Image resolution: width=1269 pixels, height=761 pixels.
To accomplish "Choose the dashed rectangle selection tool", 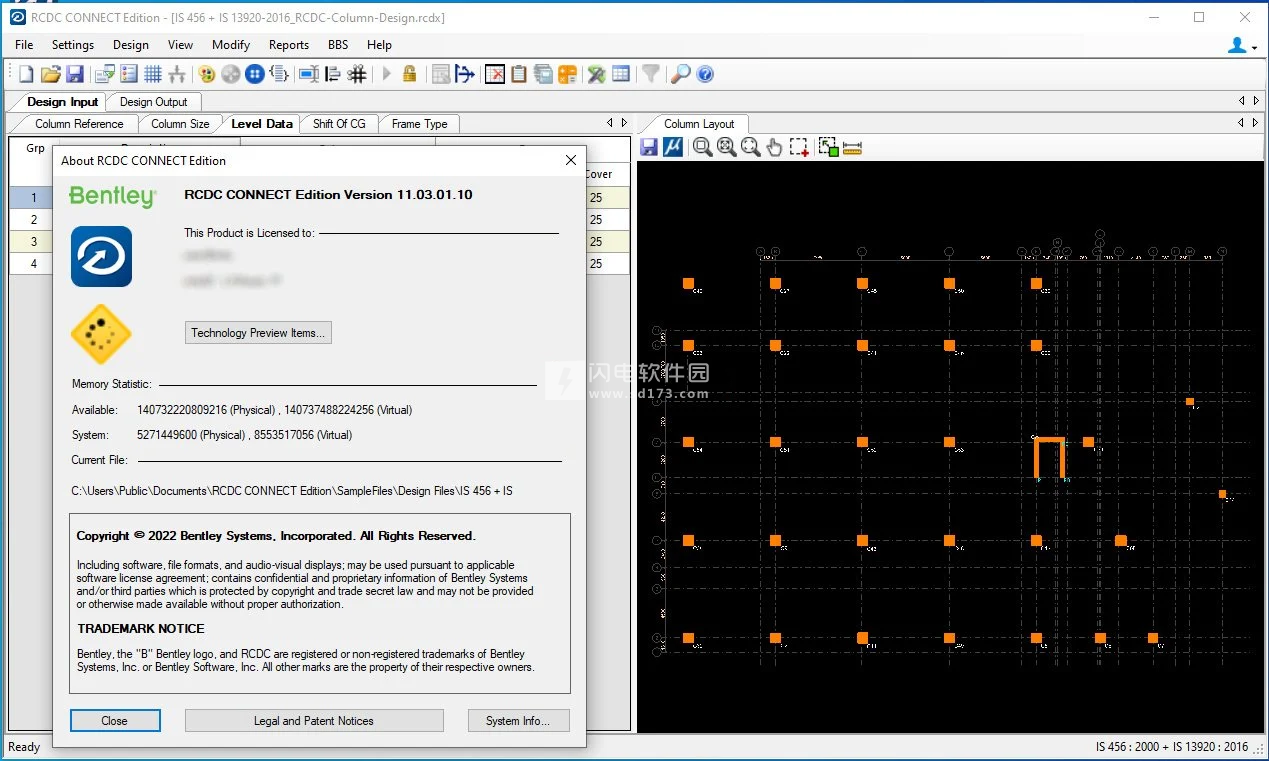I will 799,147.
